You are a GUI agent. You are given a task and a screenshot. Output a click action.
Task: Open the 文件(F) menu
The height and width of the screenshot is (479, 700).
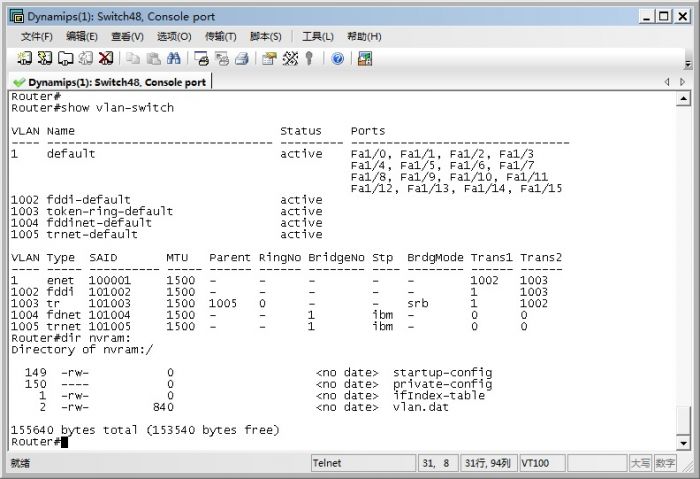pos(37,37)
